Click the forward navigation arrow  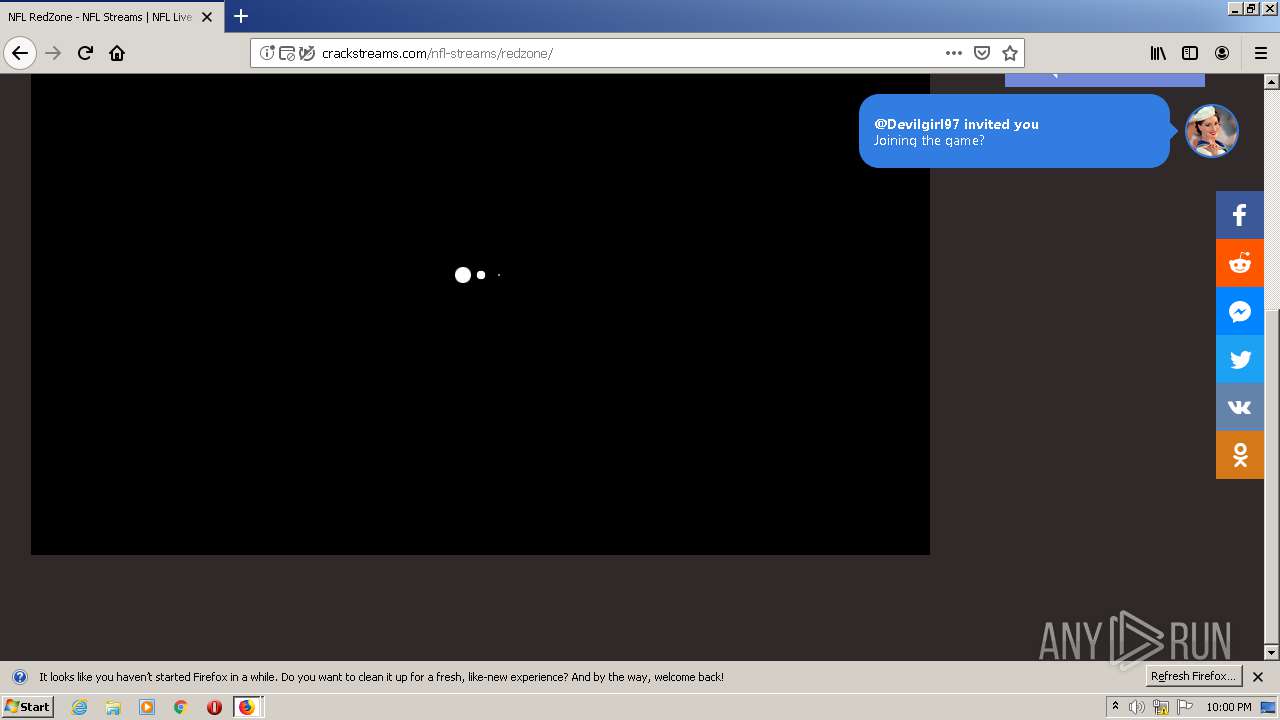click(53, 53)
